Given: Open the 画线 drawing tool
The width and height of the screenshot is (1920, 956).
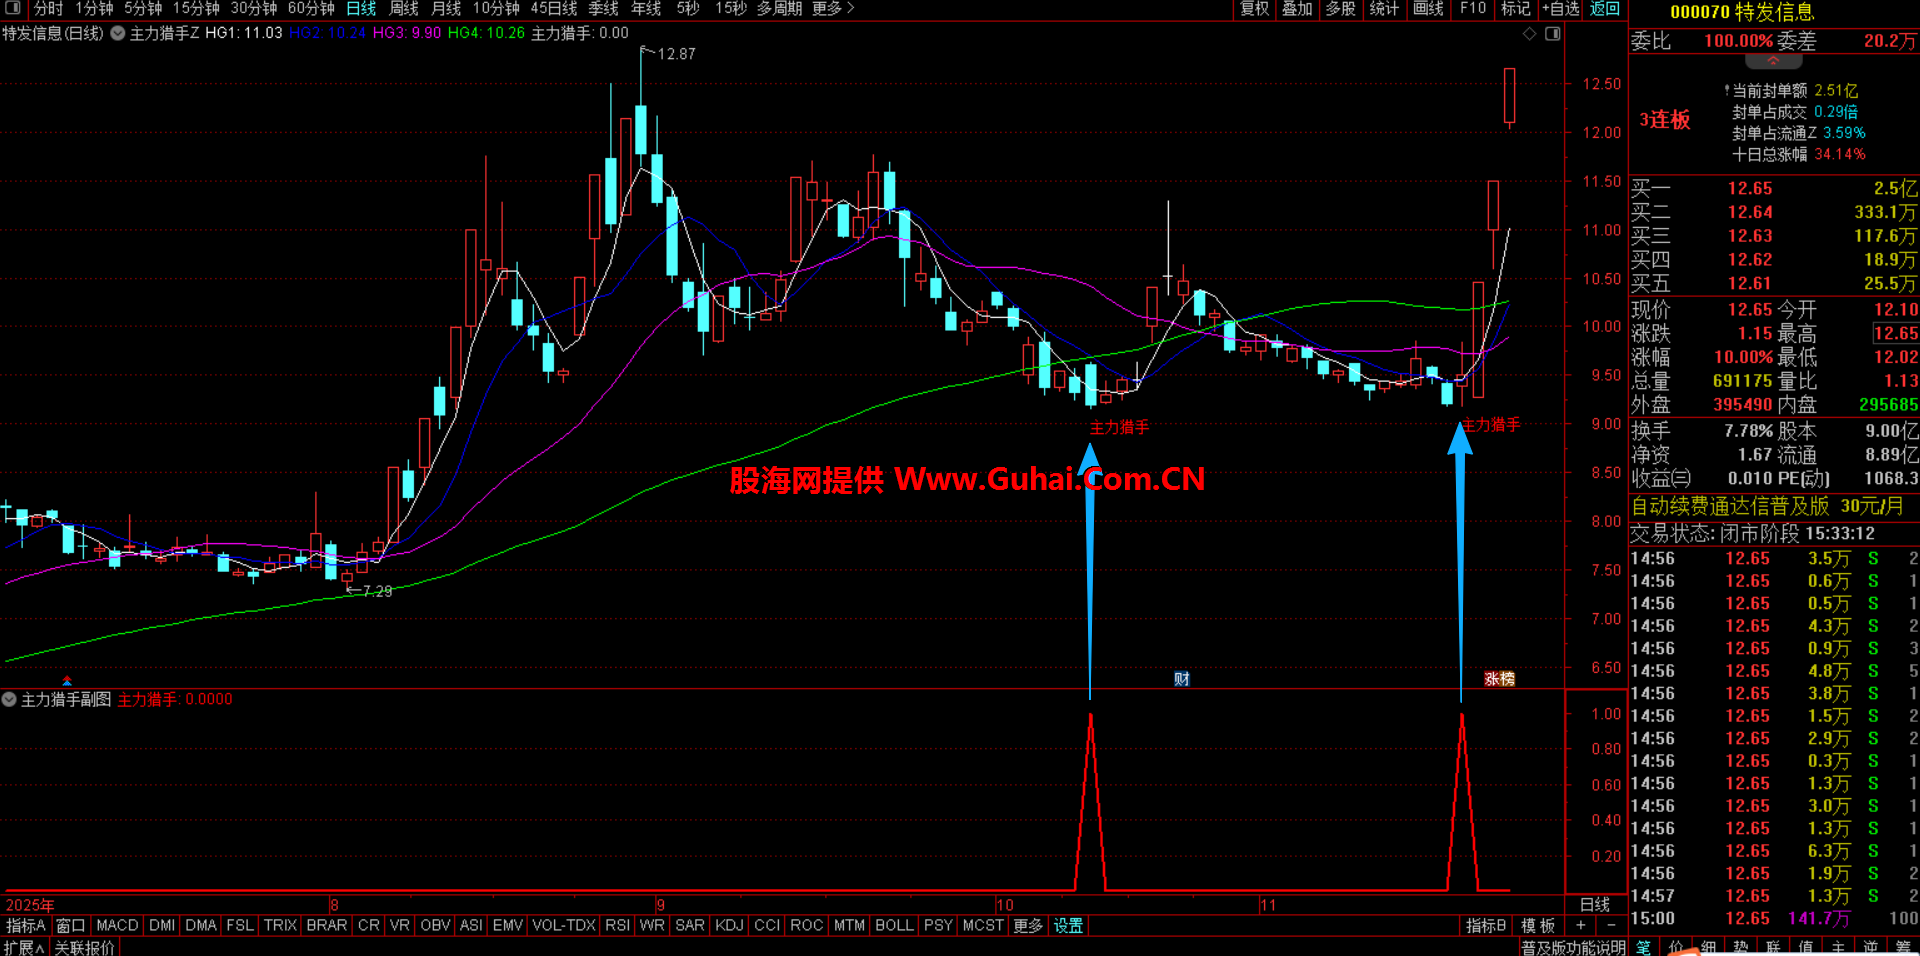Looking at the screenshot, I should tap(1428, 8).
